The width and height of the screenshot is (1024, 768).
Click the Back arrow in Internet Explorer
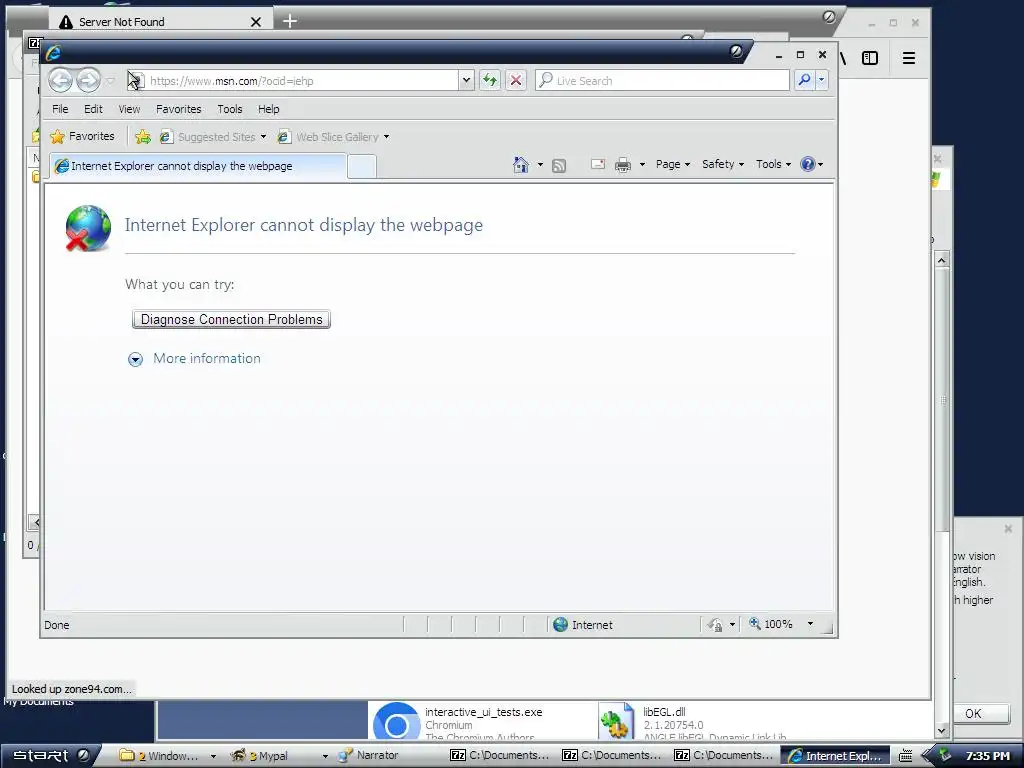point(61,81)
